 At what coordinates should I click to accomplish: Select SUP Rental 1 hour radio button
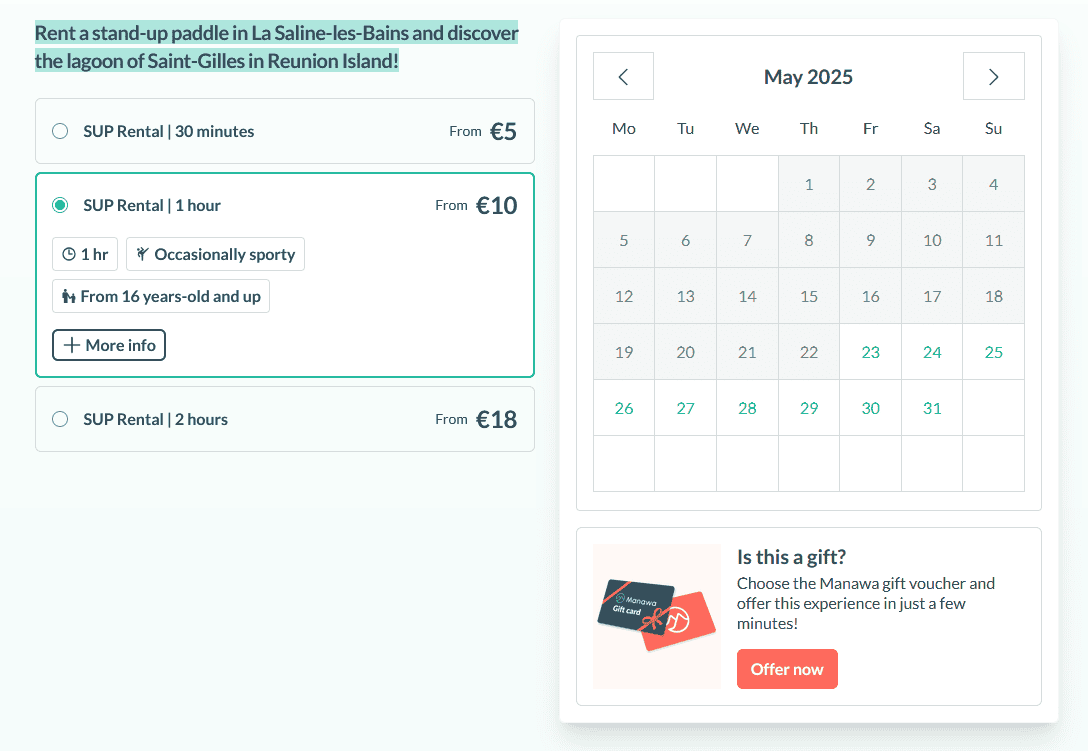[x=60, y=205]
